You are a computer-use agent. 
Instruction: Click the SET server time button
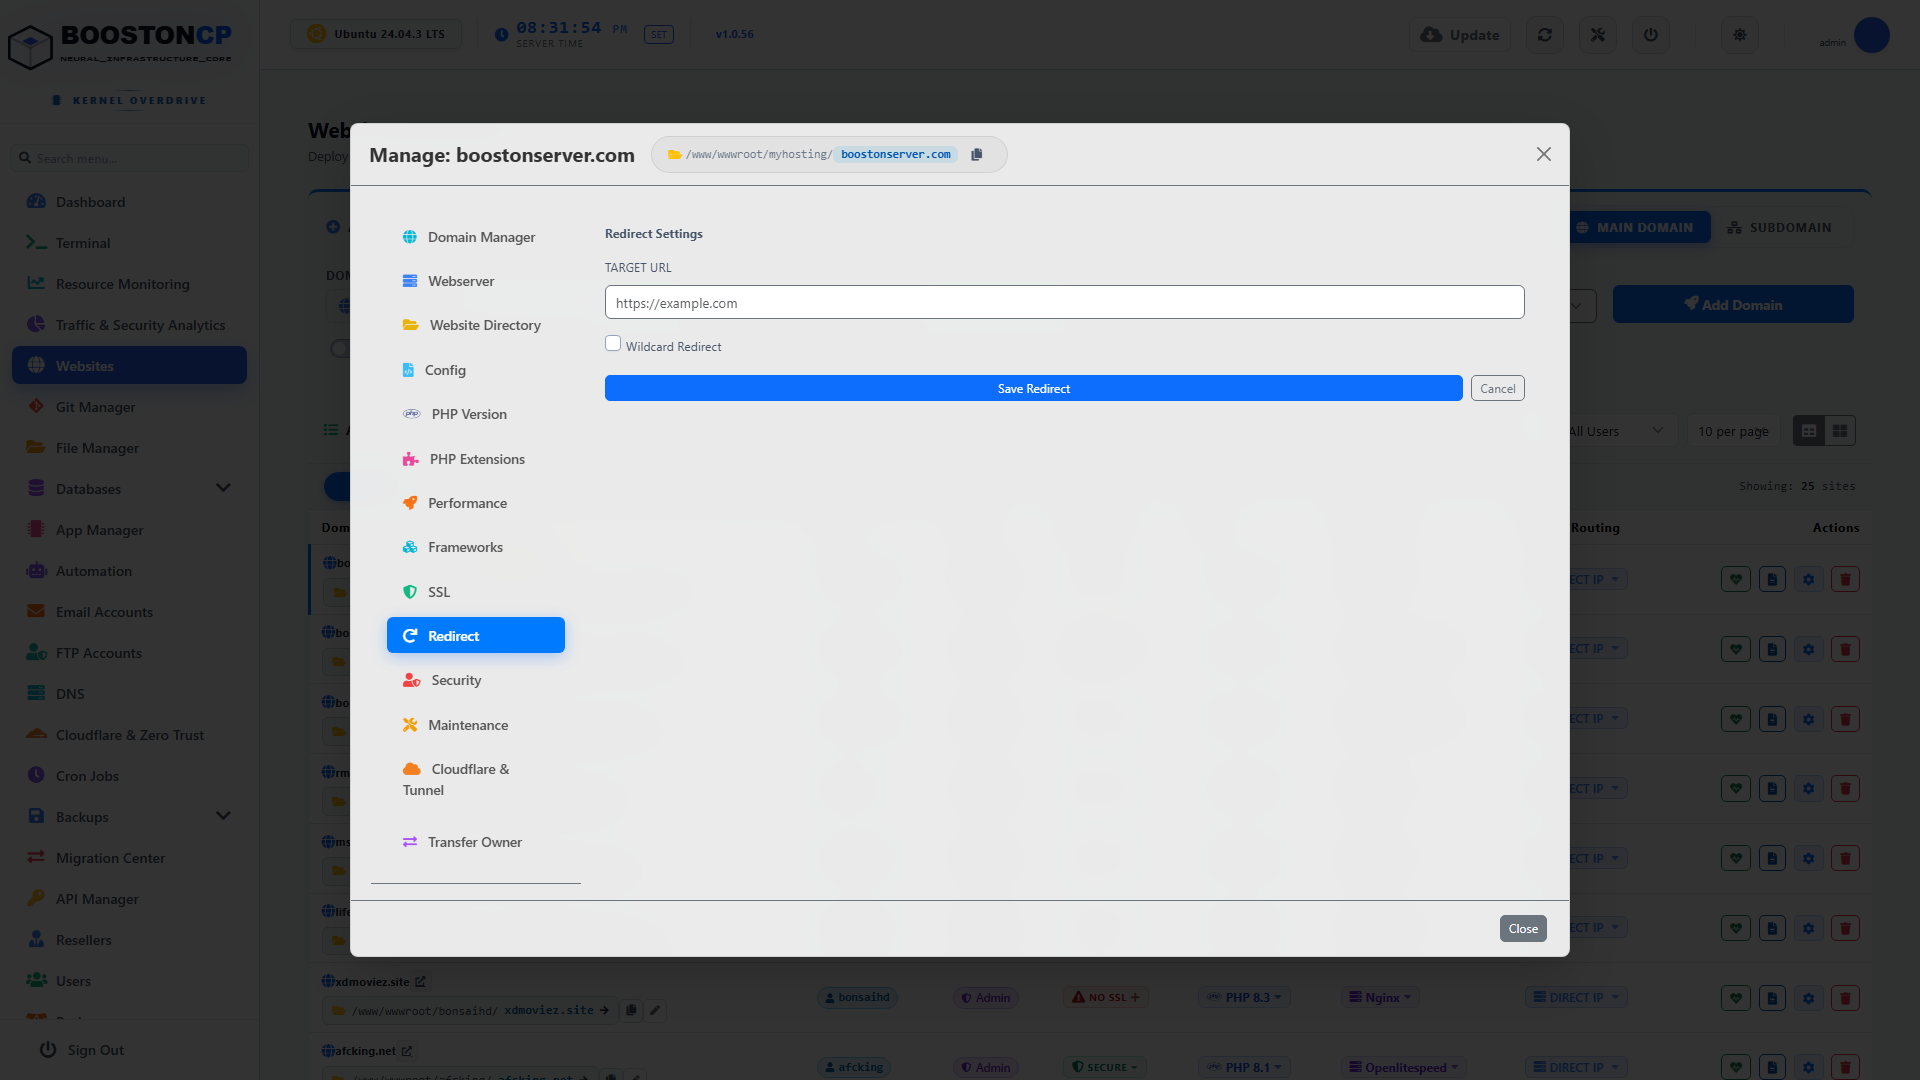coord(659,35)
